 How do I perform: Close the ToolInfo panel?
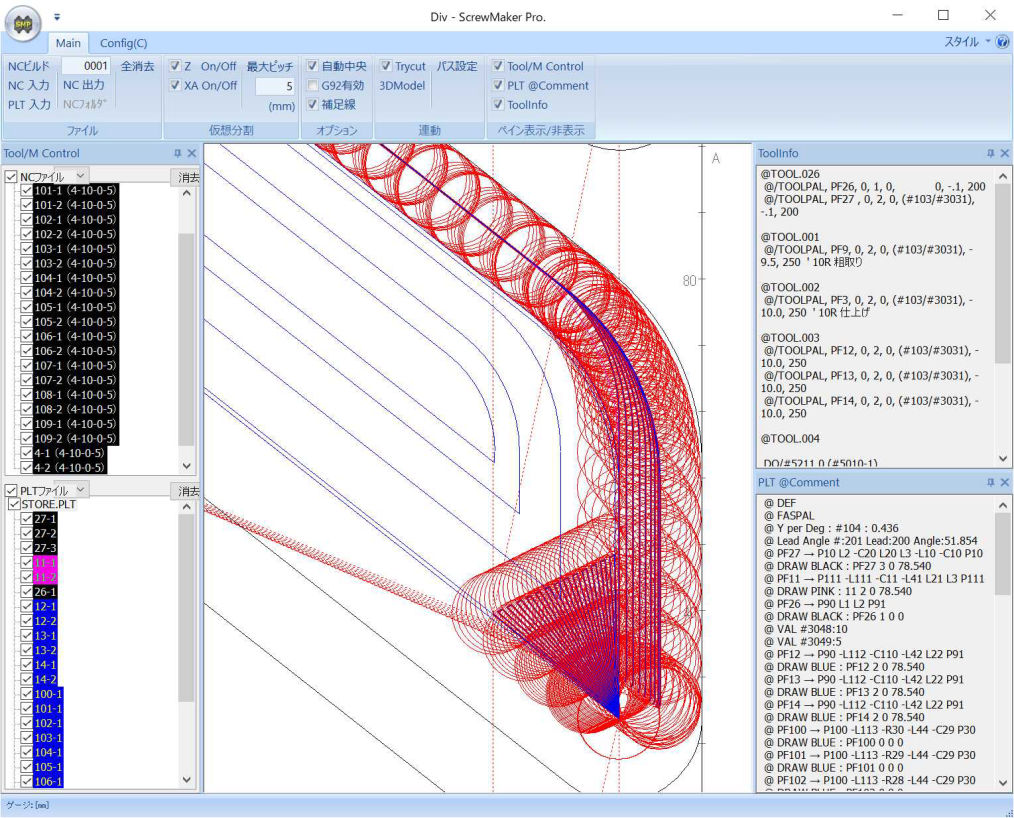point(1004,154)
